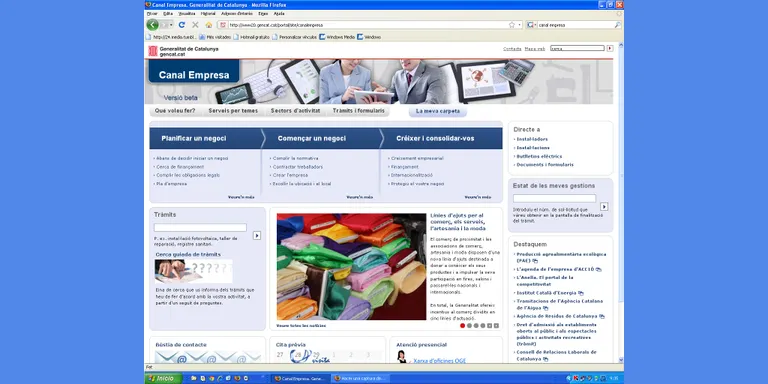Switch to the Canal Empresa taskbar window
768x384 pixels.
[300, 379]
